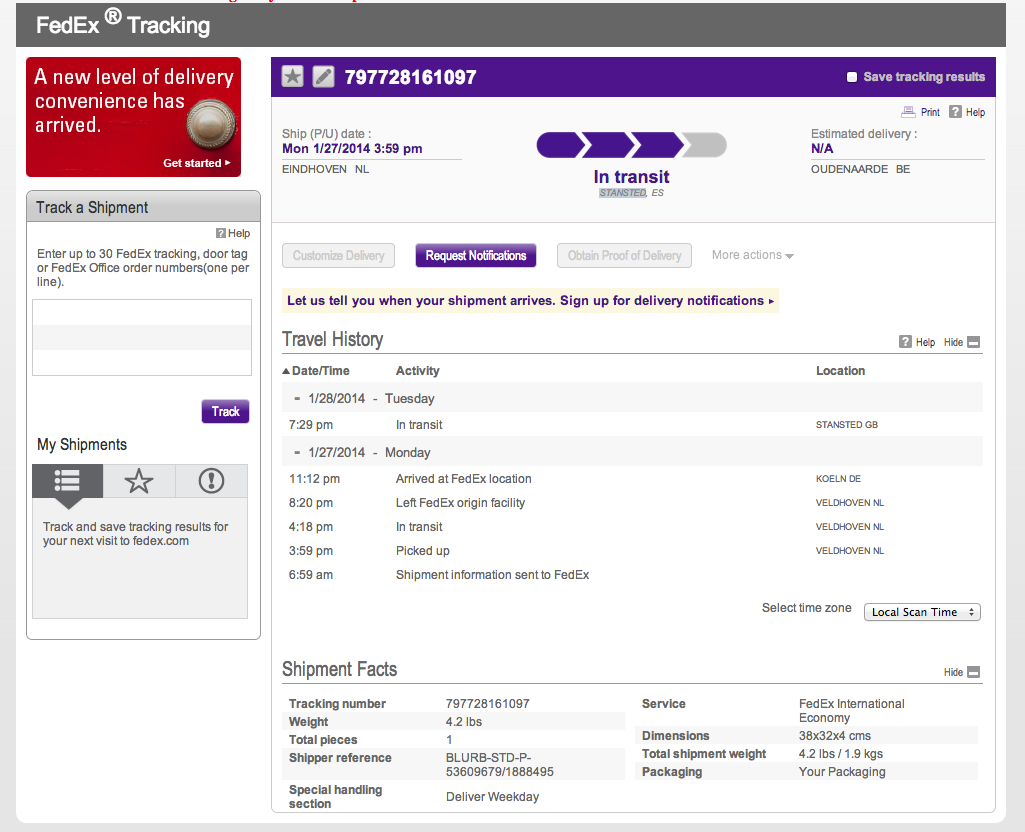This screenshot has height=832, width=1025.
Task: Open the starred shipments tab in My Shipments
Action: (x=139, y=481)
